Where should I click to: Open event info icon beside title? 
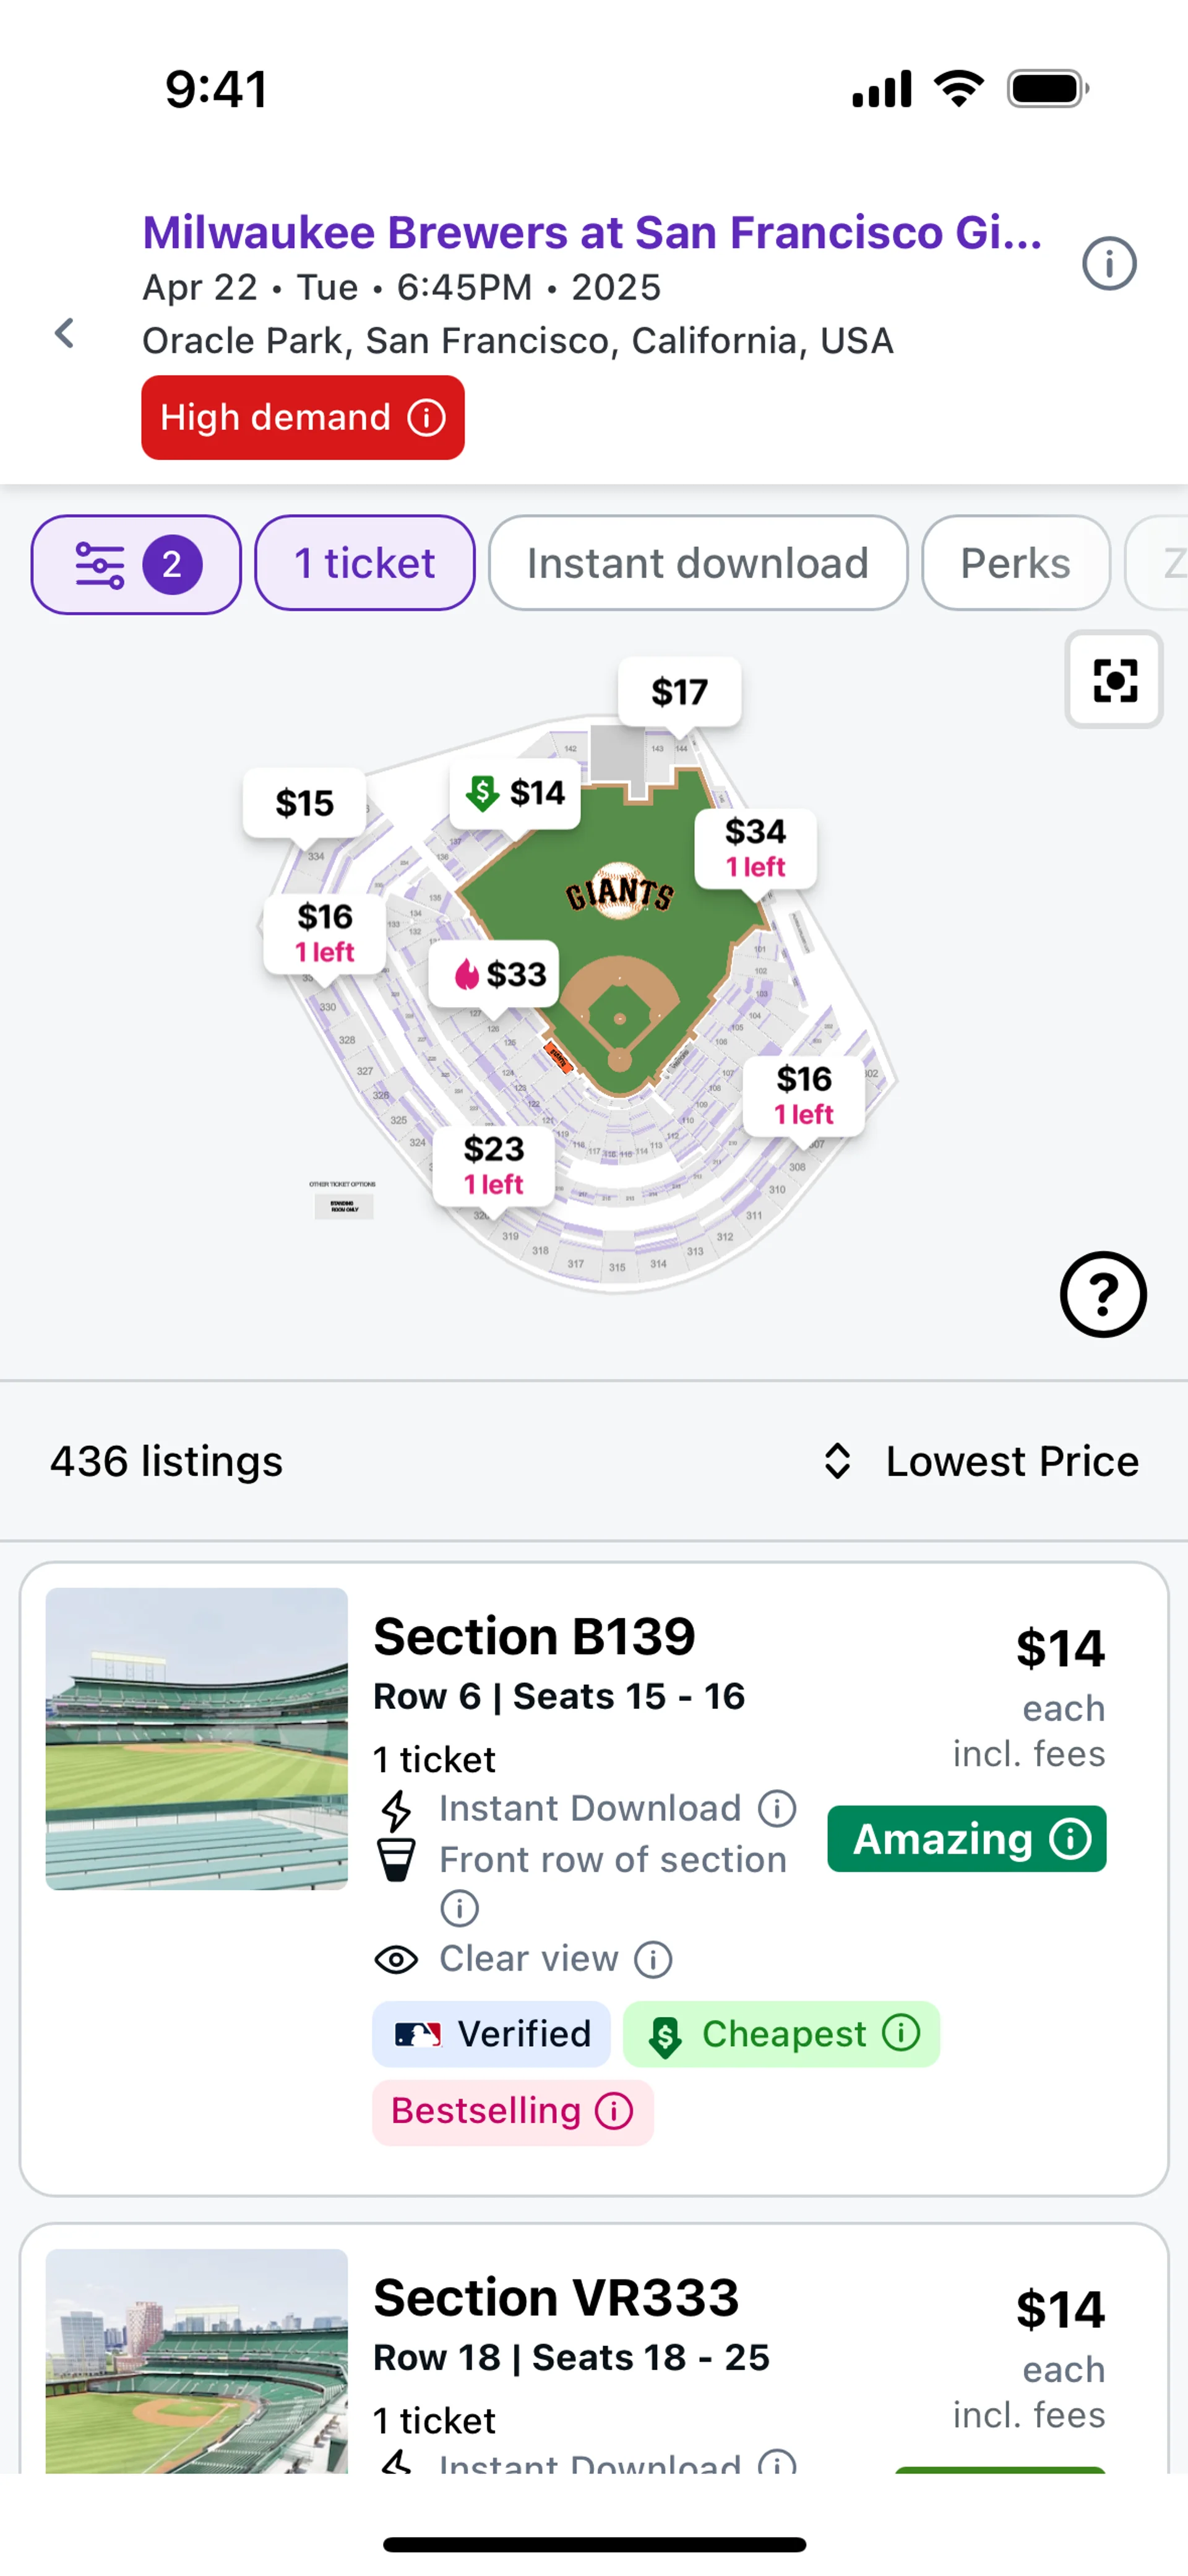[x=1109, y=264]
